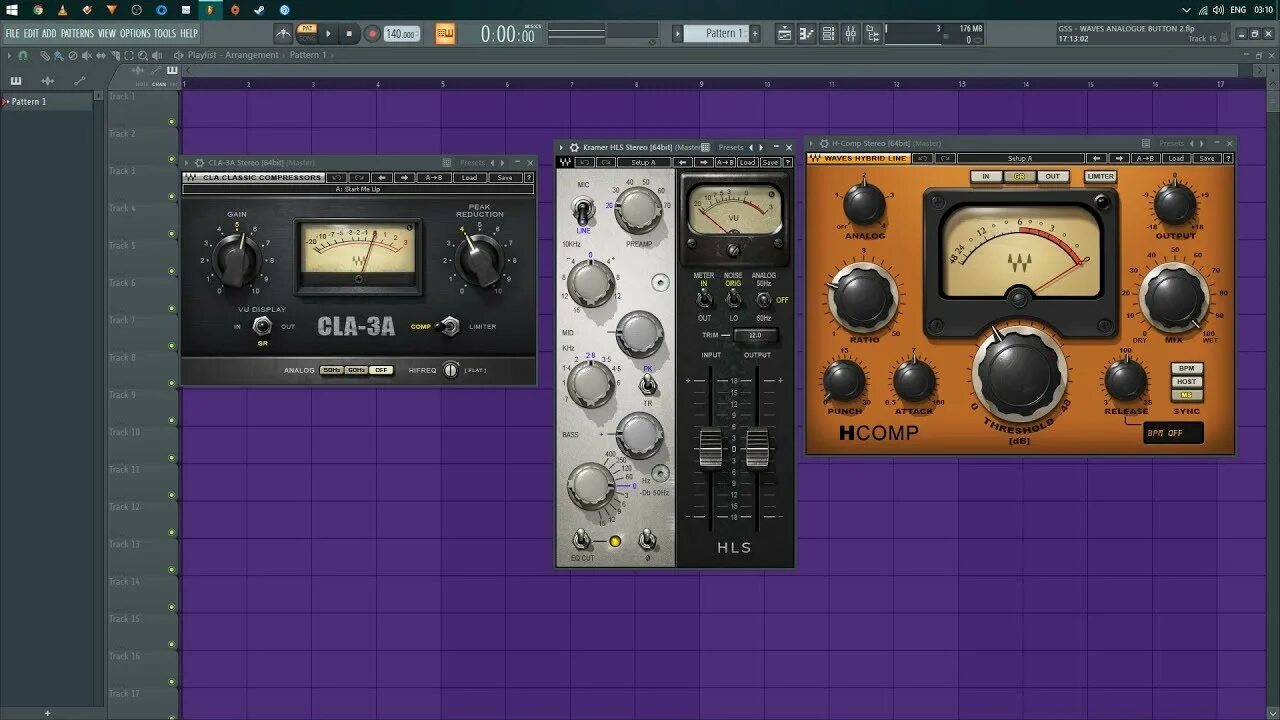Click the orange typing keyboard to piano icon
This screenshot has height=720, width=1280.
click(445, 33)
